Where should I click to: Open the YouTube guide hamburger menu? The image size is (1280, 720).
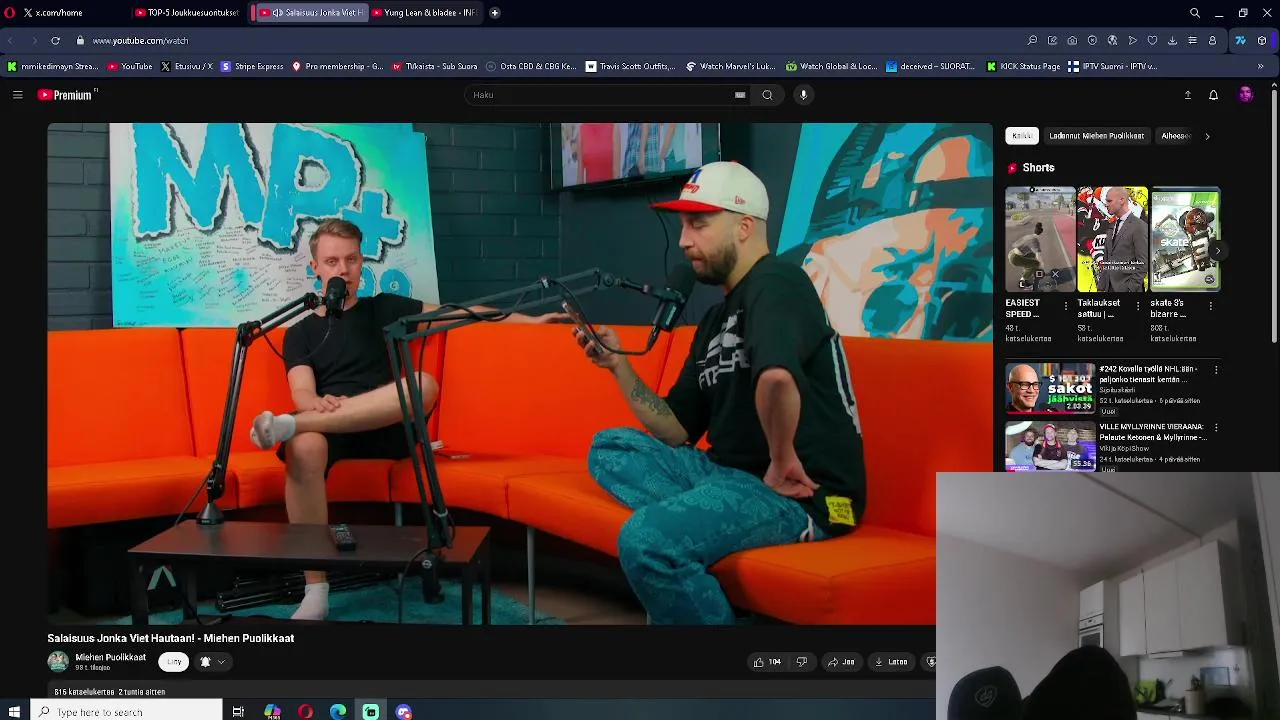click(x=17, y=95)
